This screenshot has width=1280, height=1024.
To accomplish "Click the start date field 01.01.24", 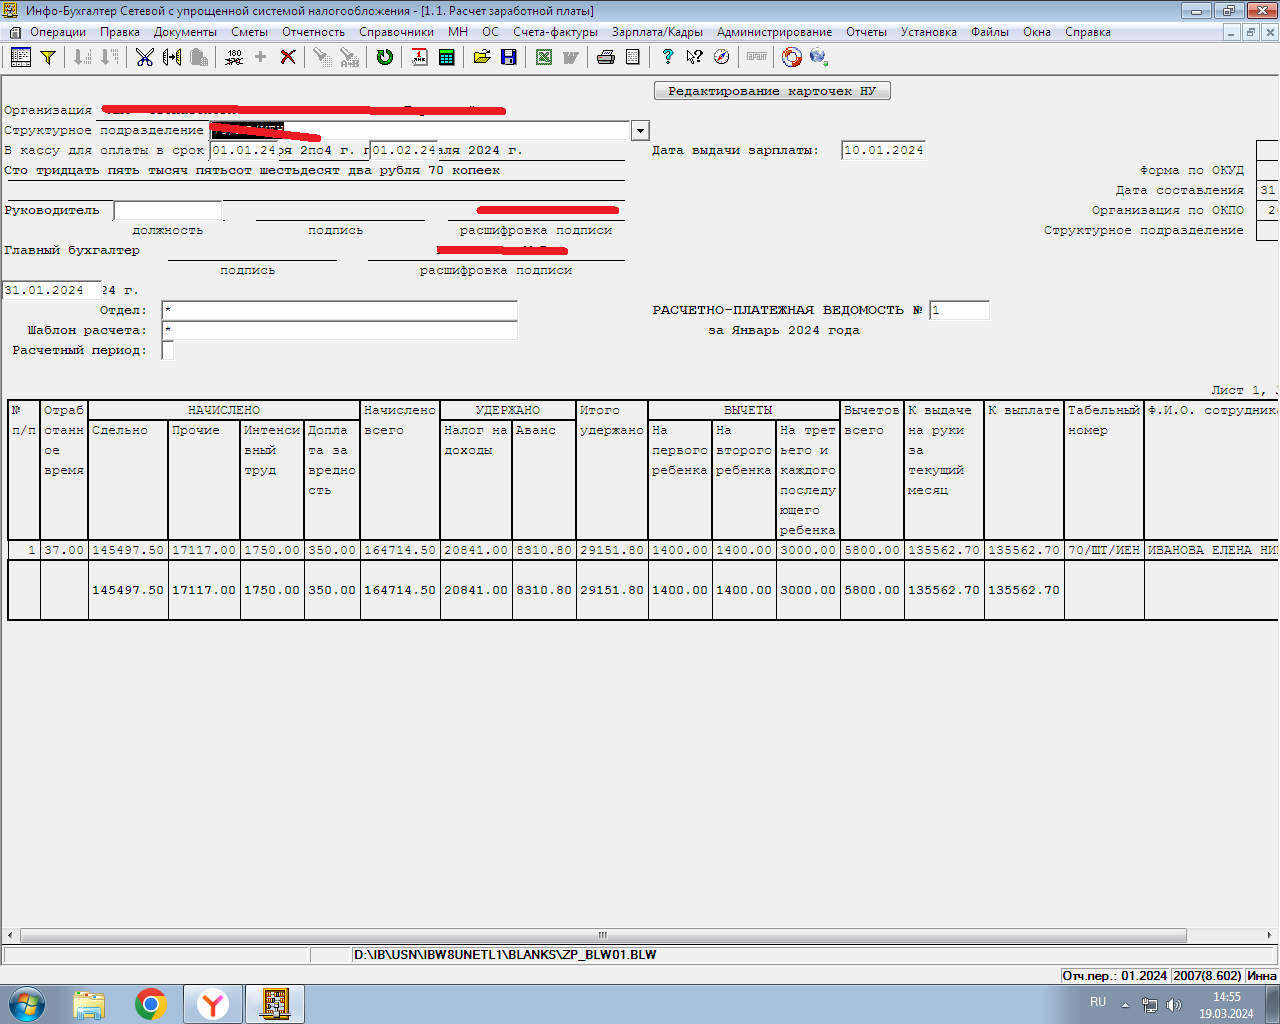I will (243, 151).
